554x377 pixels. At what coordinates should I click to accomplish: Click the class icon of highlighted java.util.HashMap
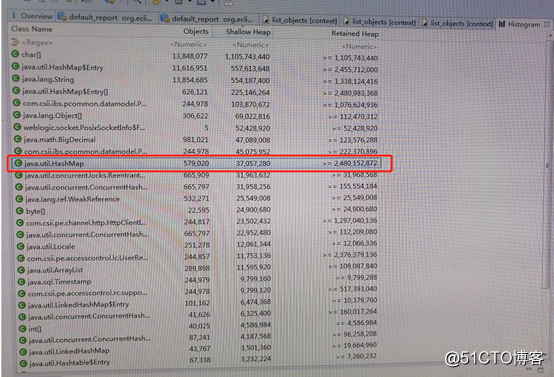pyautogui.click(x=18, y=163)
